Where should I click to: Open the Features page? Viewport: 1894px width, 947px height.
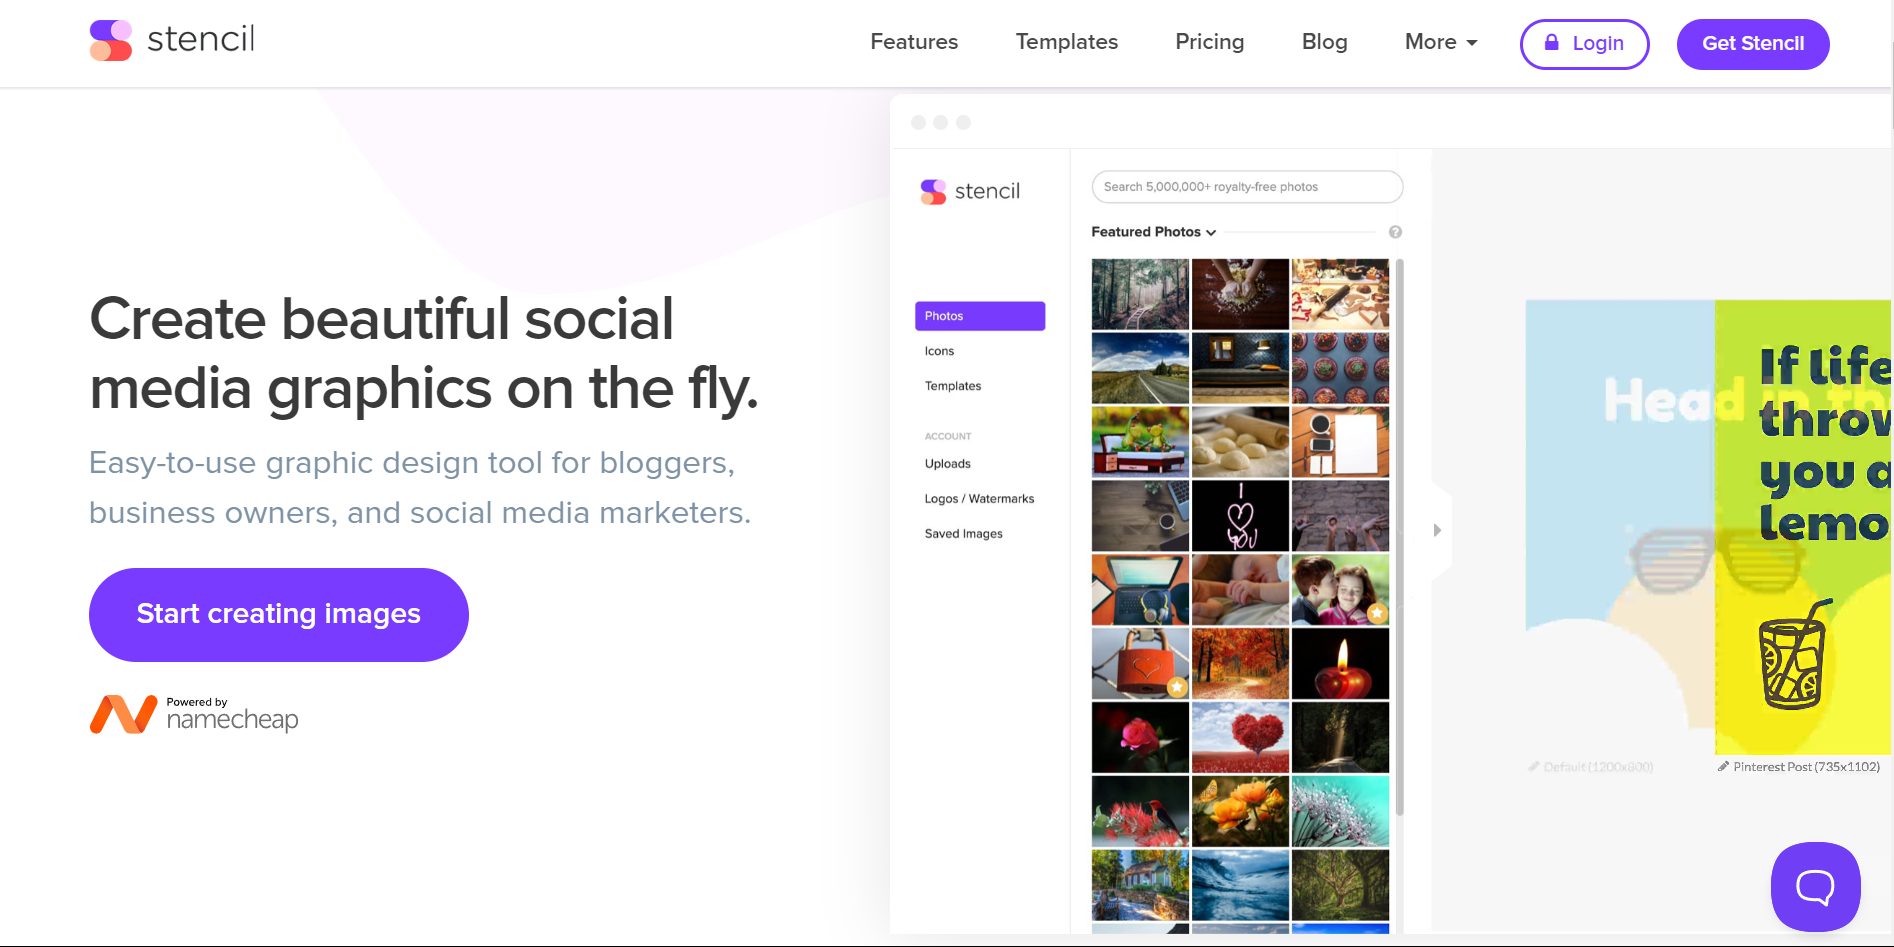click(914, 42)
